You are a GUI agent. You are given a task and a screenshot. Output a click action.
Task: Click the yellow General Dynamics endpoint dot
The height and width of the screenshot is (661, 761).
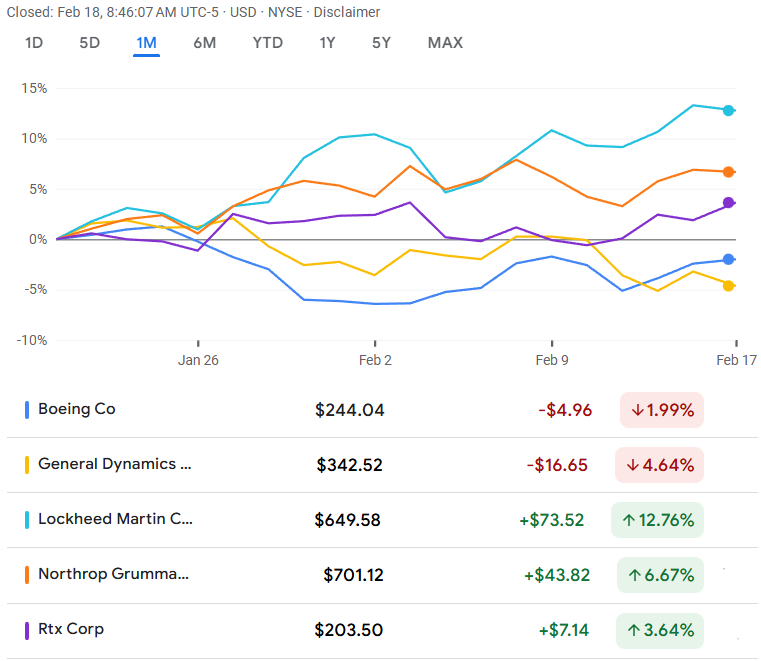pos(728,286)
